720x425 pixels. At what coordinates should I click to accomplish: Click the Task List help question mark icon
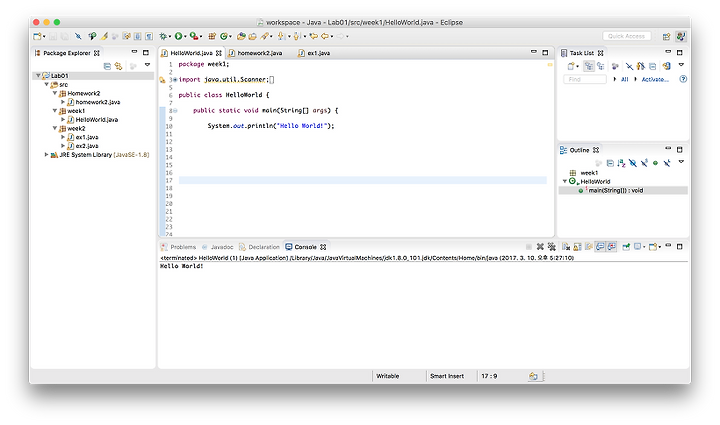point(683,79)
